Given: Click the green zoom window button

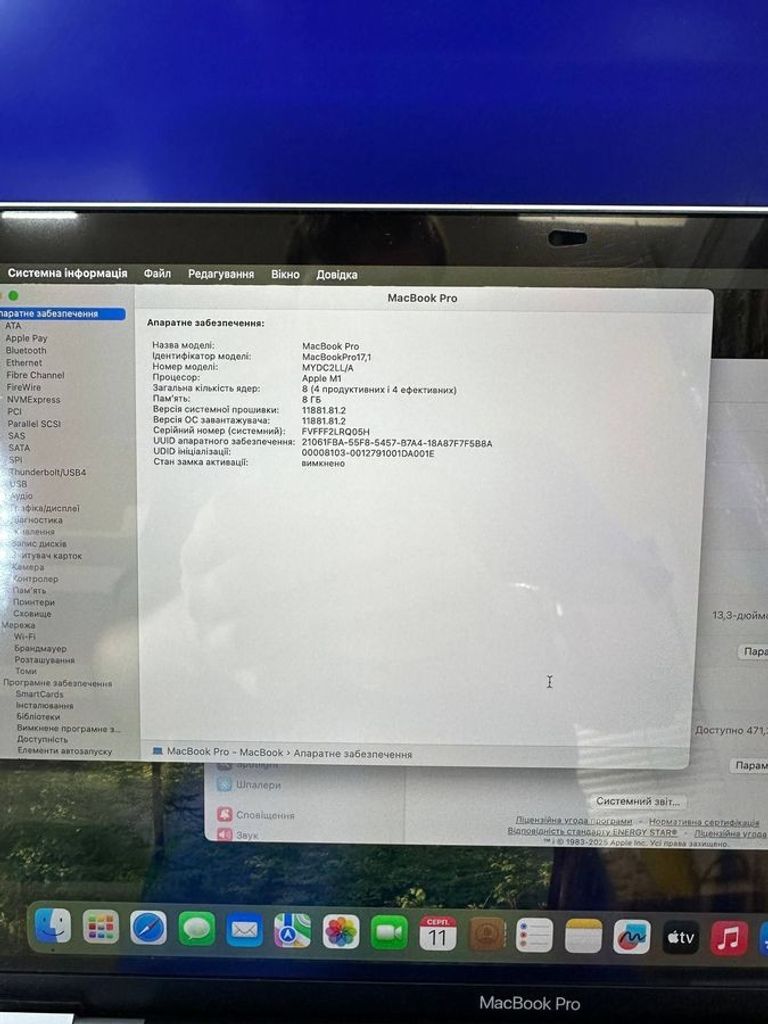Looking at the screenshot, I should click(13, 296).
